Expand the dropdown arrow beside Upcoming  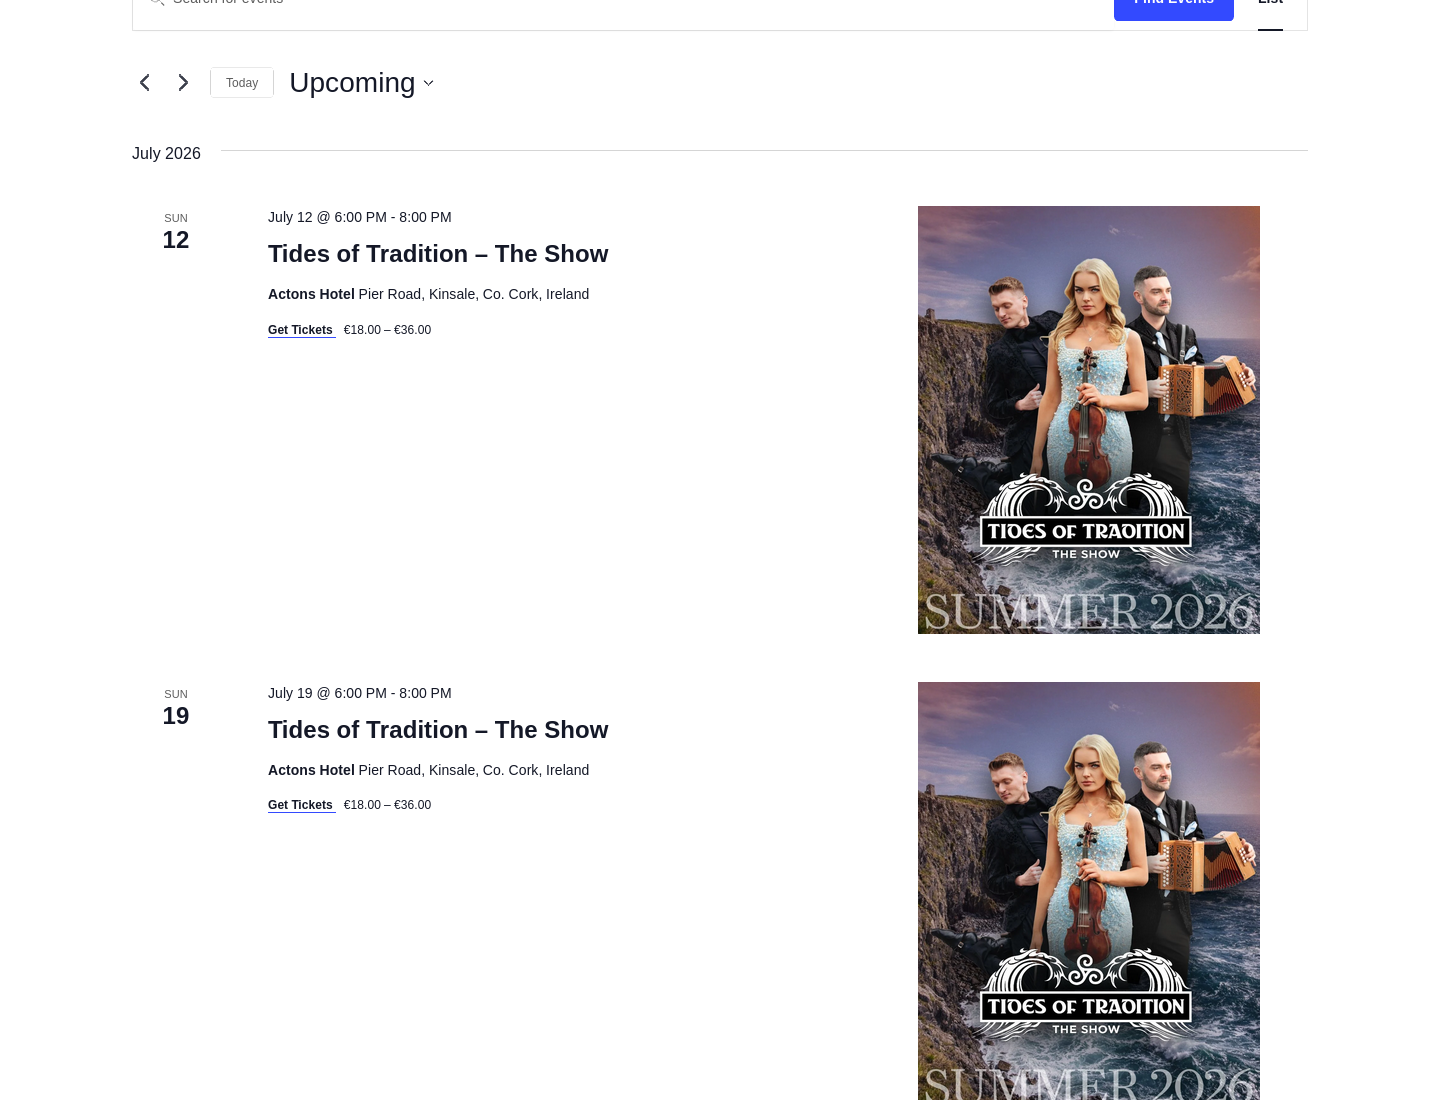click(428, 84)
